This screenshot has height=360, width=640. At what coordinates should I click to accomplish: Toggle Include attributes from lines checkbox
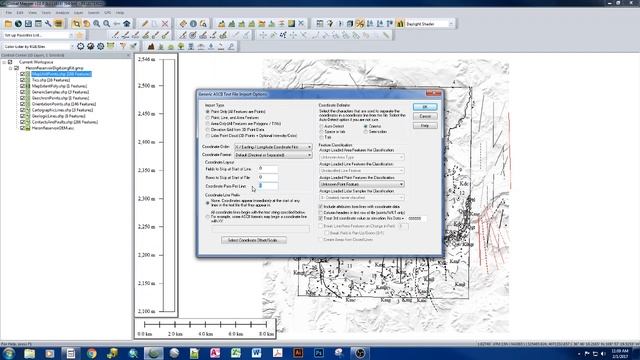[x=321, y=207]
